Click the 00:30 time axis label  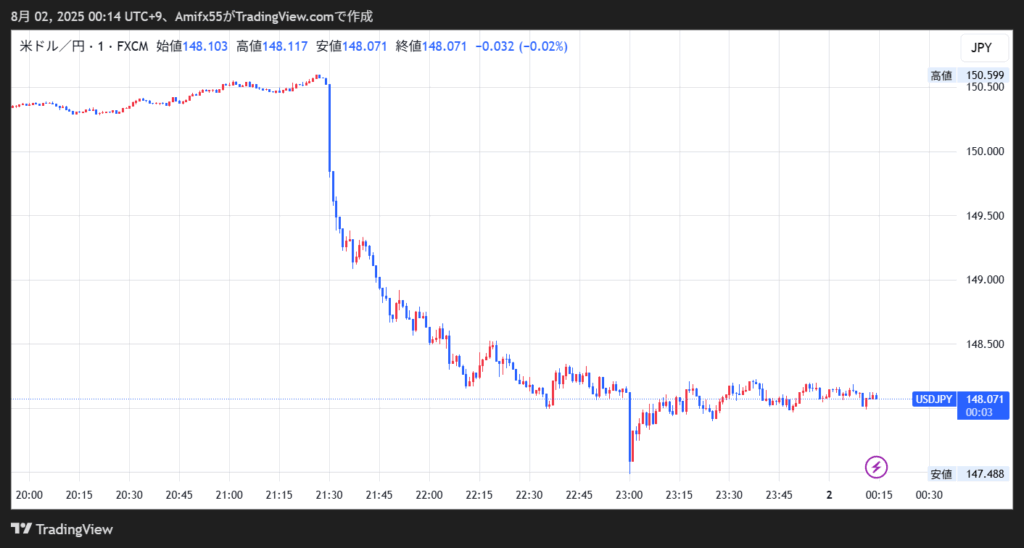(929, 495)
